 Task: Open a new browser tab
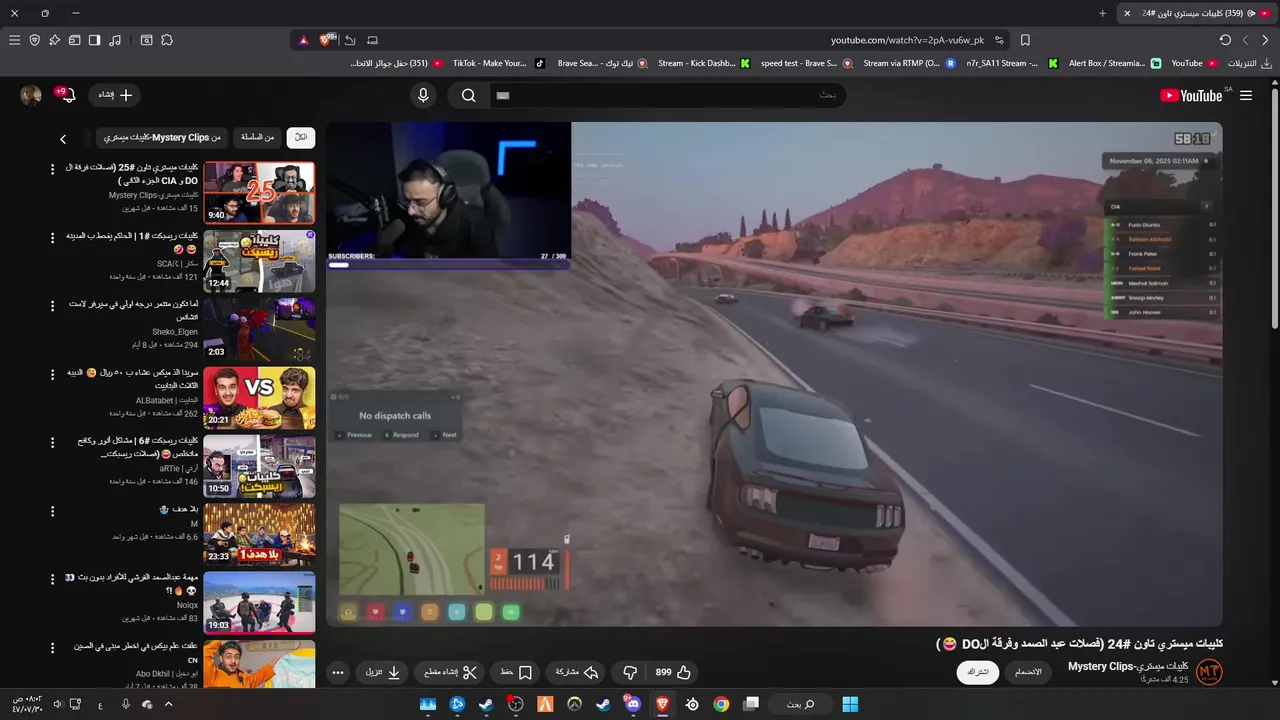[1102, 13]
